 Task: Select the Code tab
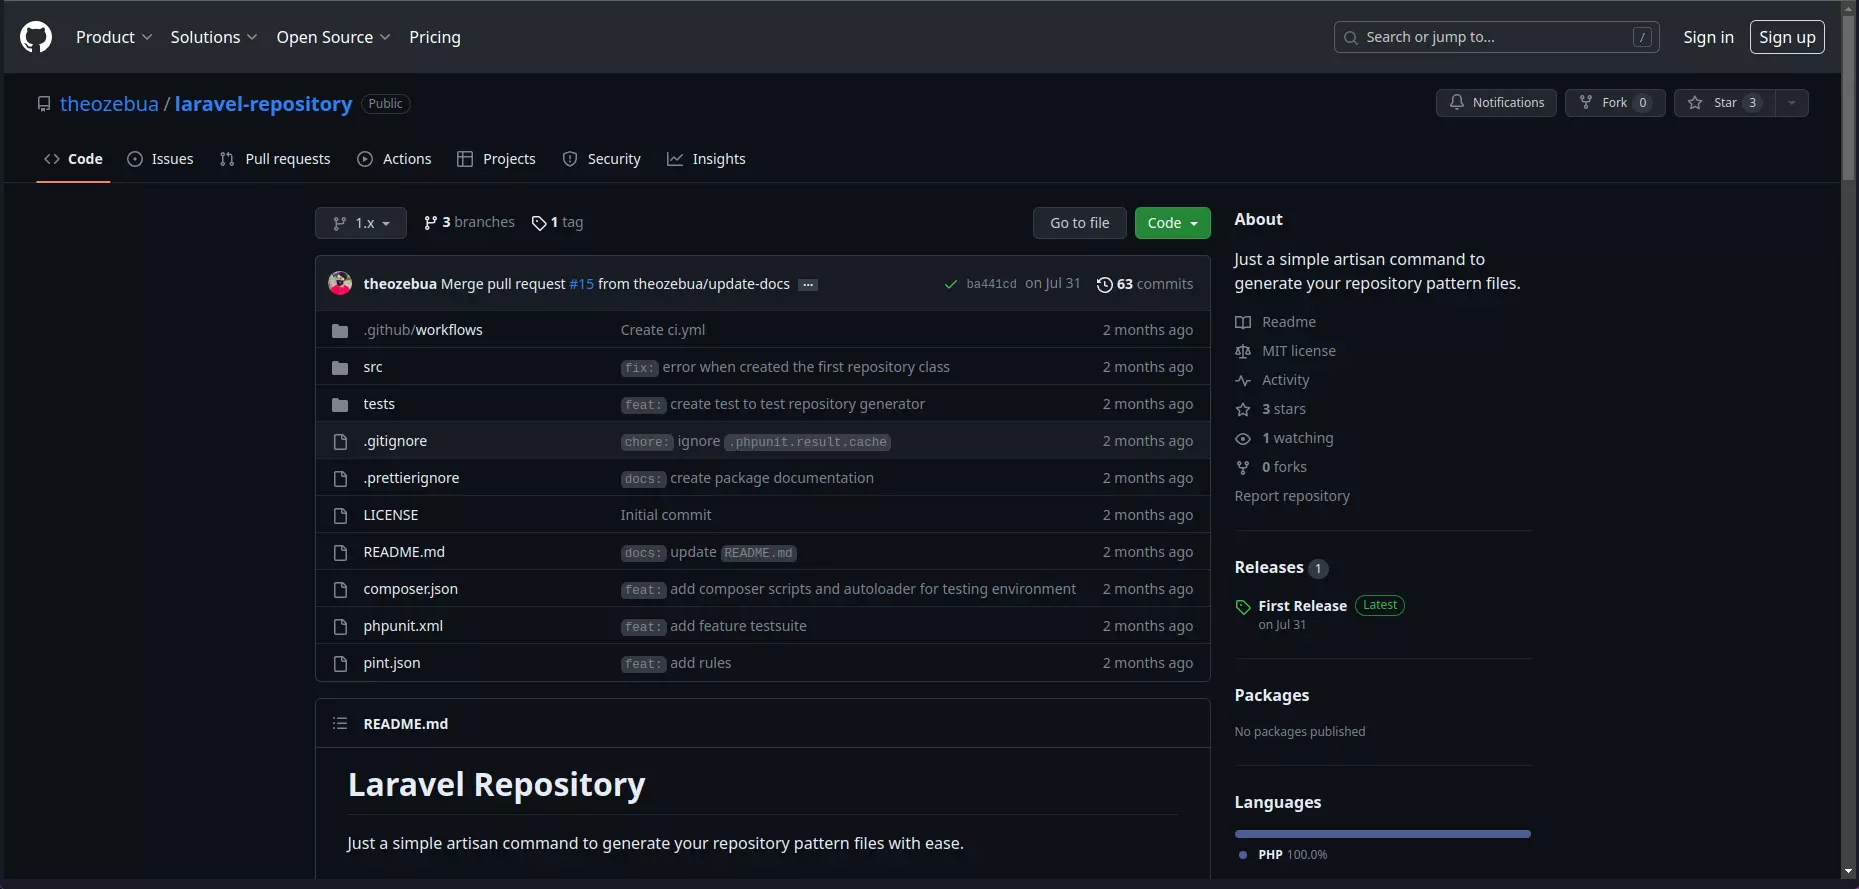(x=73, y=159)
